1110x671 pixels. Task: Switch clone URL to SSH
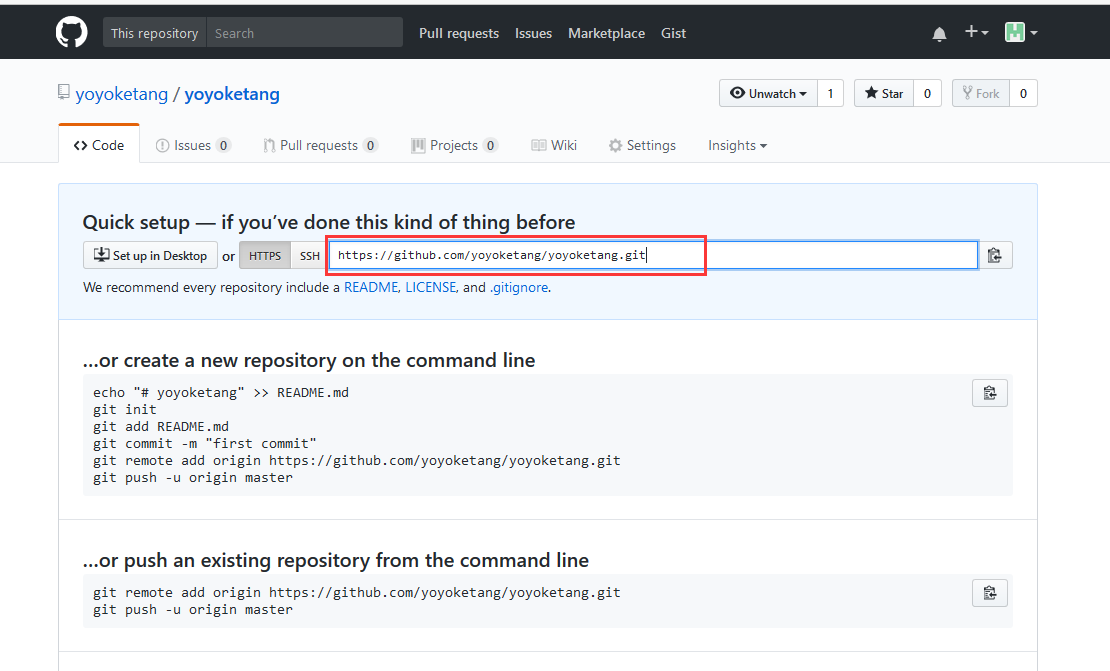pos(309,256)
